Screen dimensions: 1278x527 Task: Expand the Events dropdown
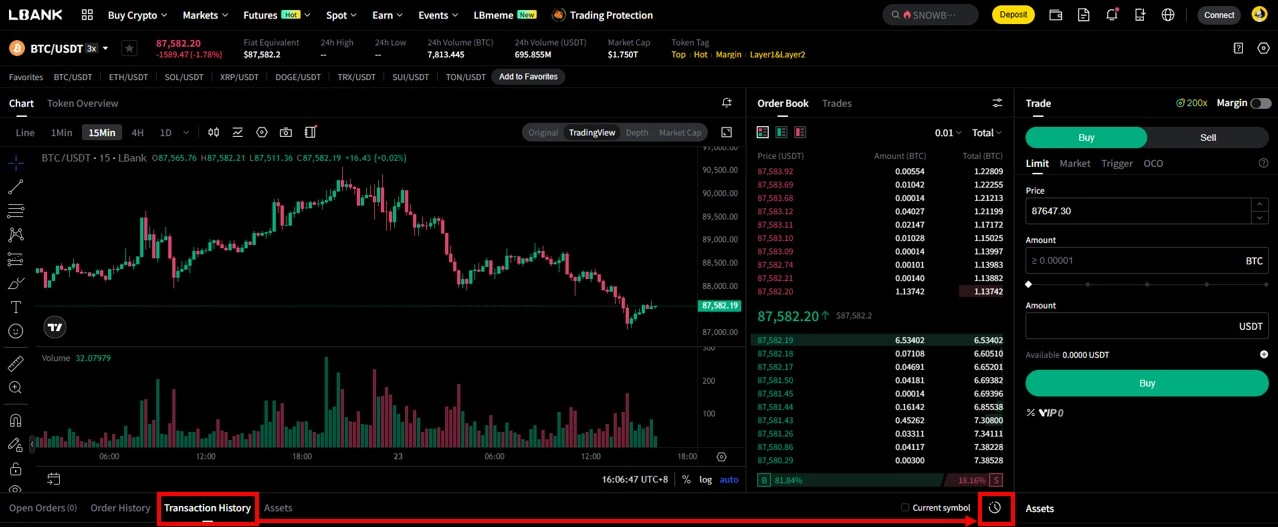point(438,15)
